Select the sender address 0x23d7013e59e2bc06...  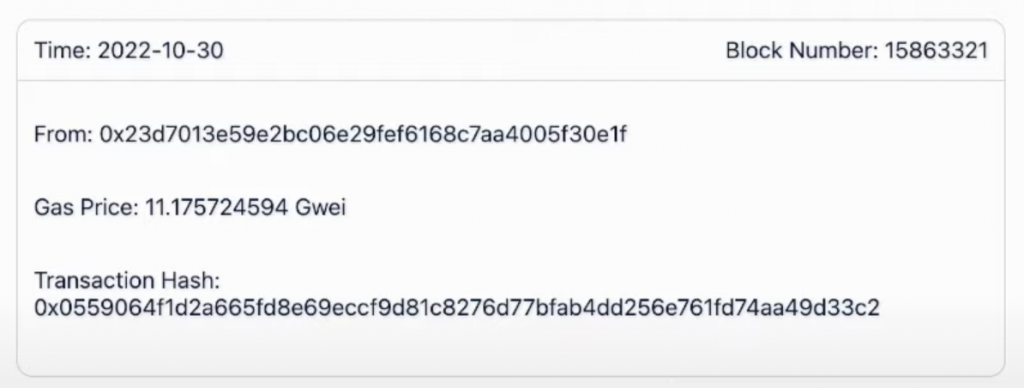tap(363, 135)
